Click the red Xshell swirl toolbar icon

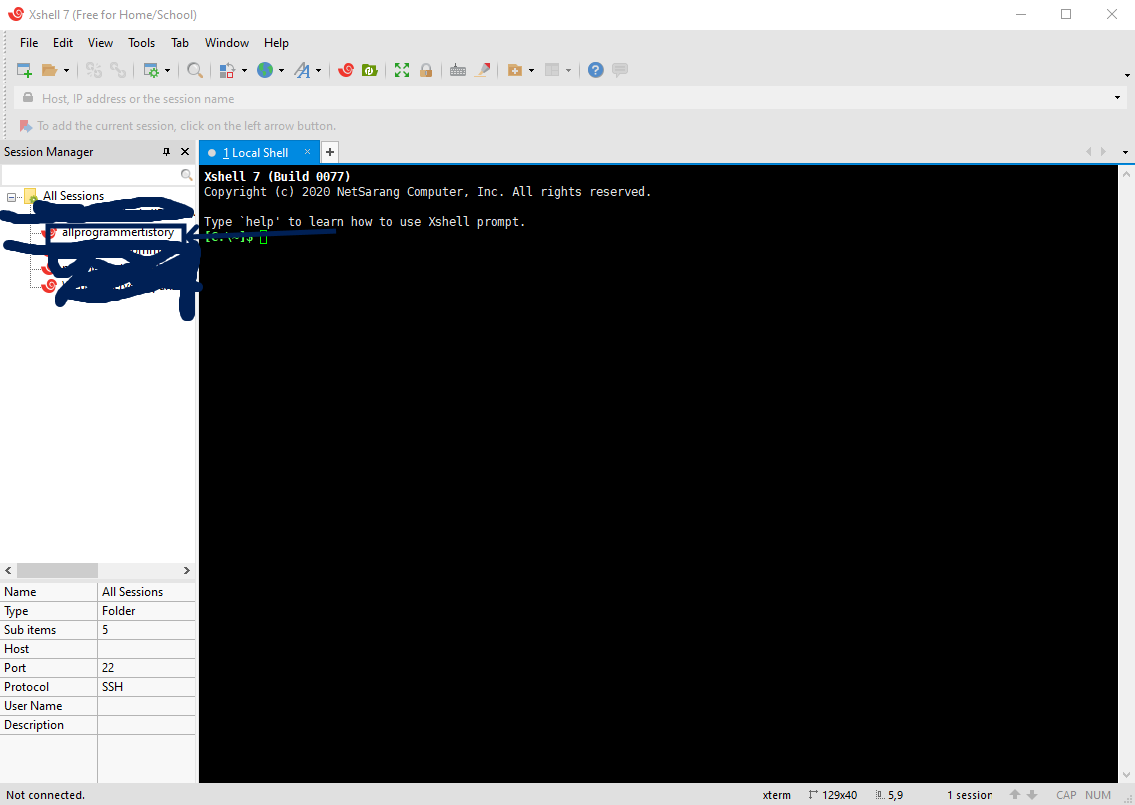(346, 70)
